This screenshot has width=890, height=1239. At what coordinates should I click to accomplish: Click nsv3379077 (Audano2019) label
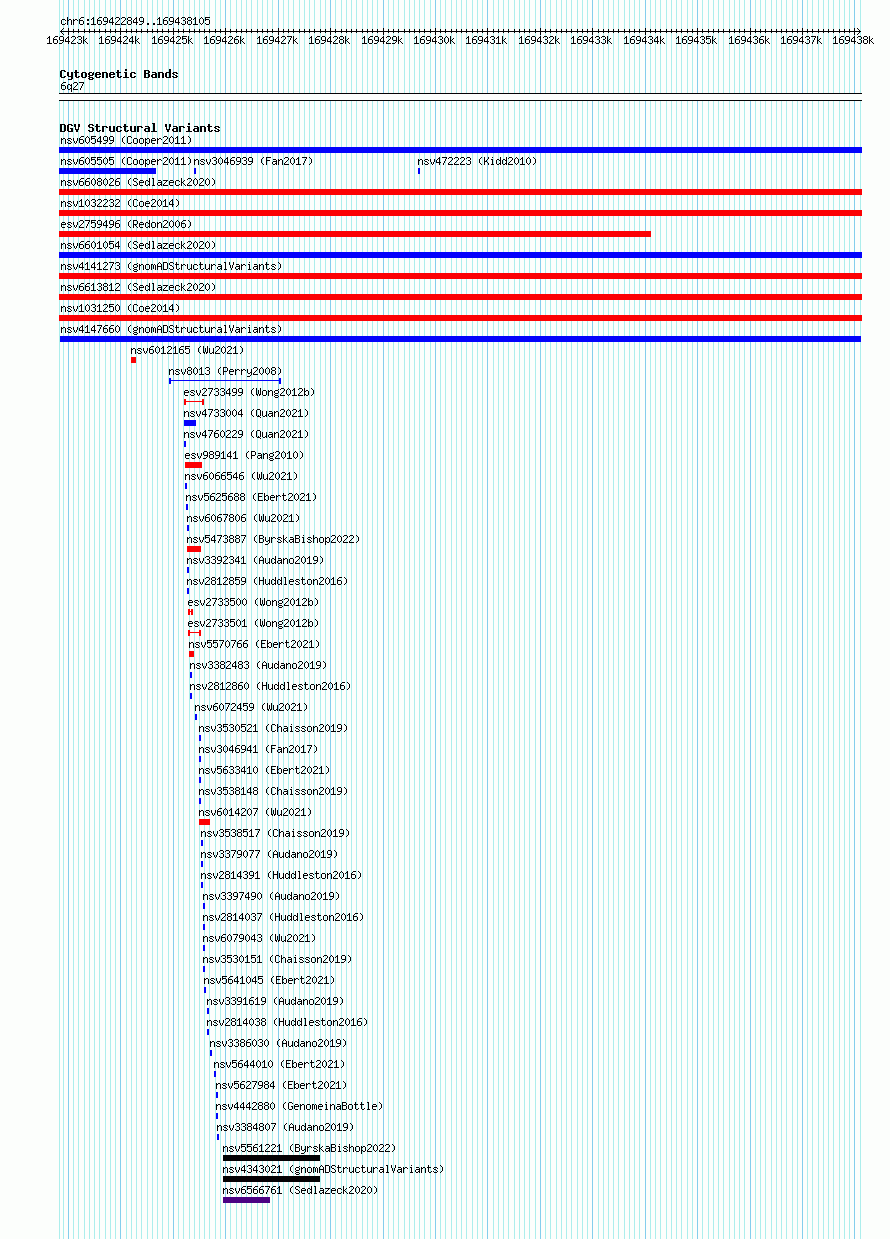coord(270,854)
